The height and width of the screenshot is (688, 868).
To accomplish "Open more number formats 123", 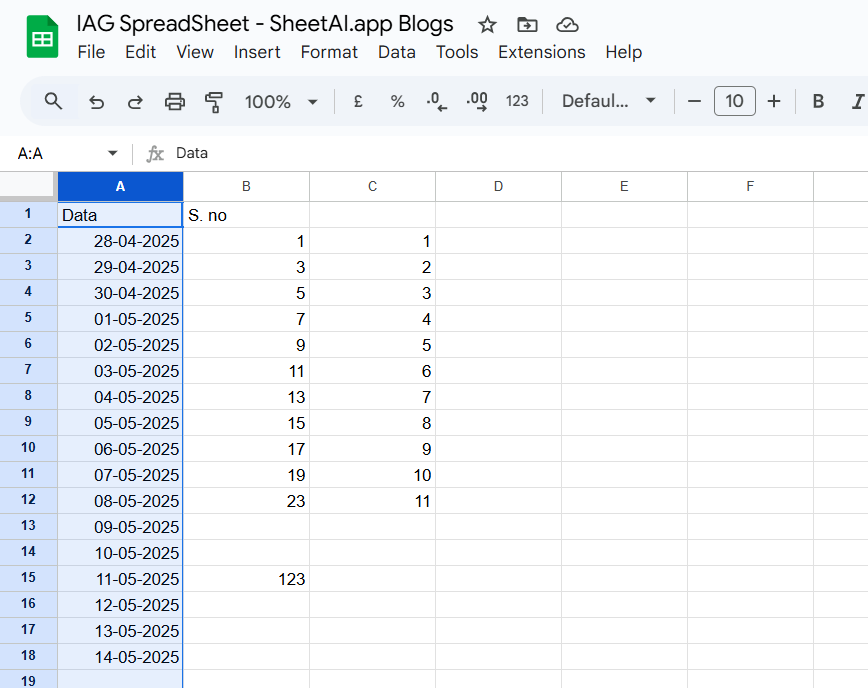I will tap(517, 101).
